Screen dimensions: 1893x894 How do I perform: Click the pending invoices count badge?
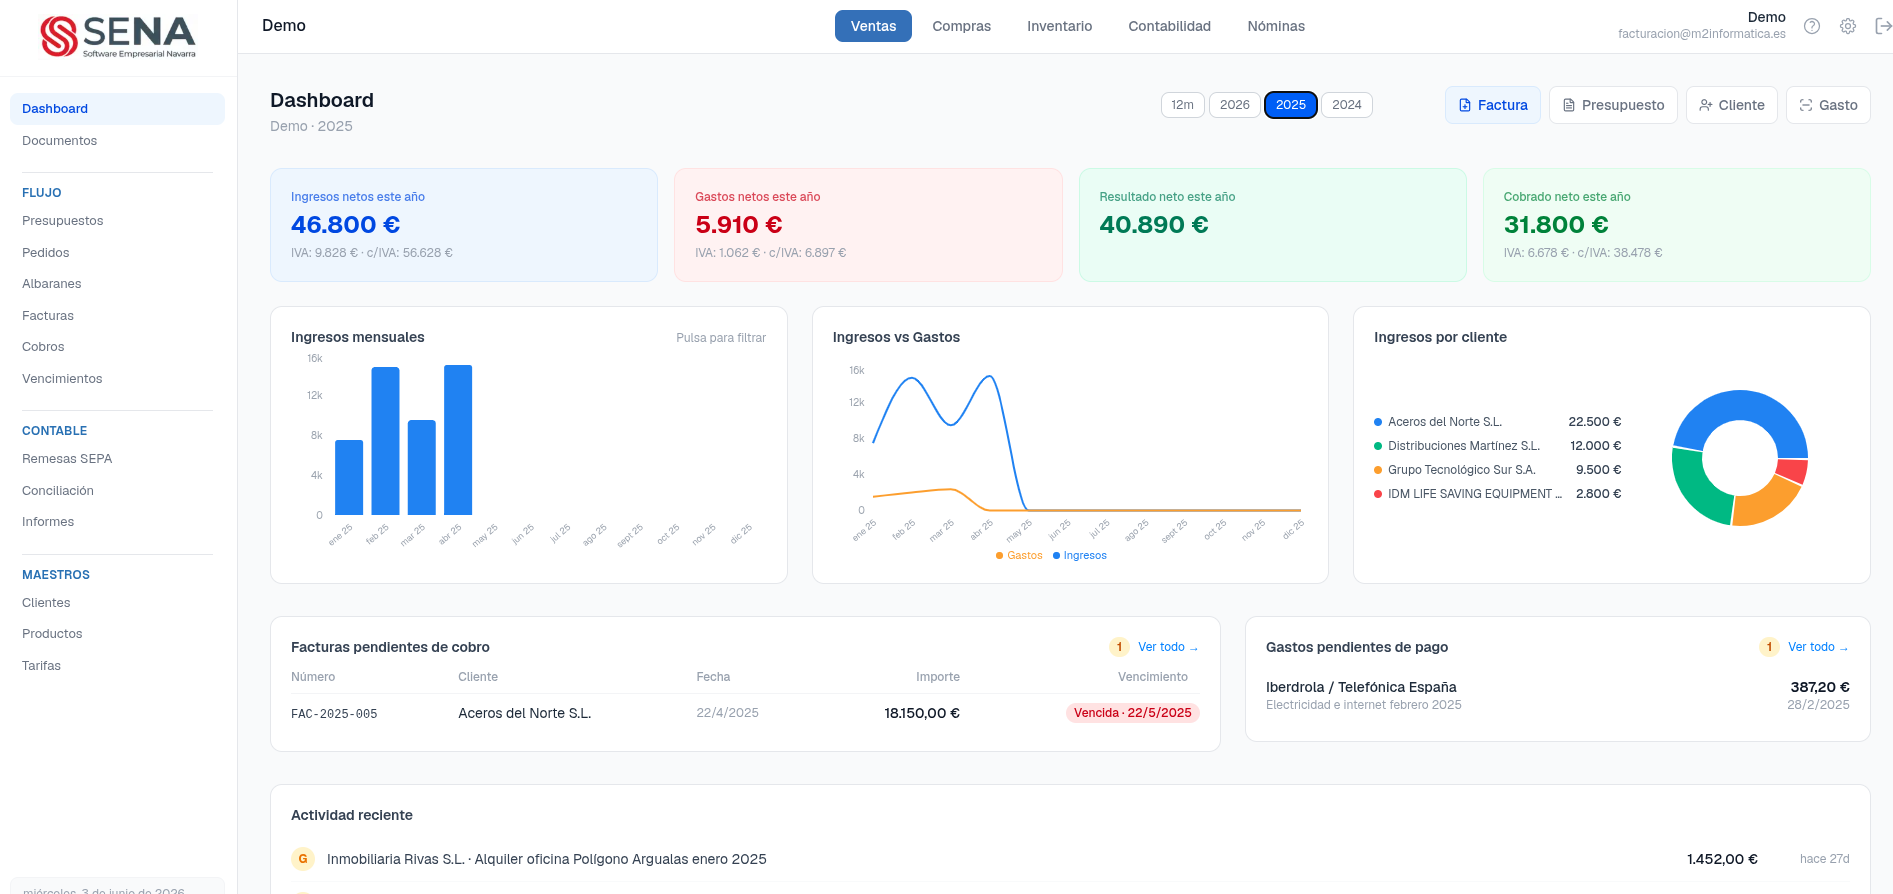(x=1119, y=647)
